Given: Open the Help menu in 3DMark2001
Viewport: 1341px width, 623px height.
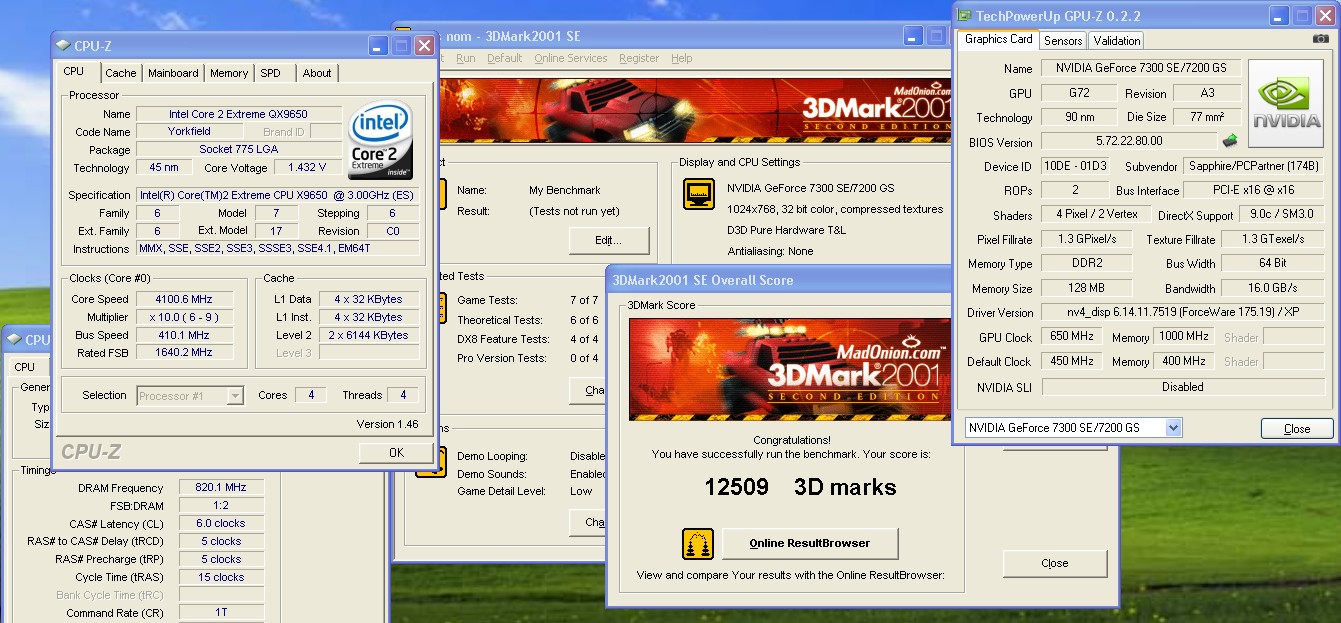Looking at the screenshot, I should click(681, 59).
